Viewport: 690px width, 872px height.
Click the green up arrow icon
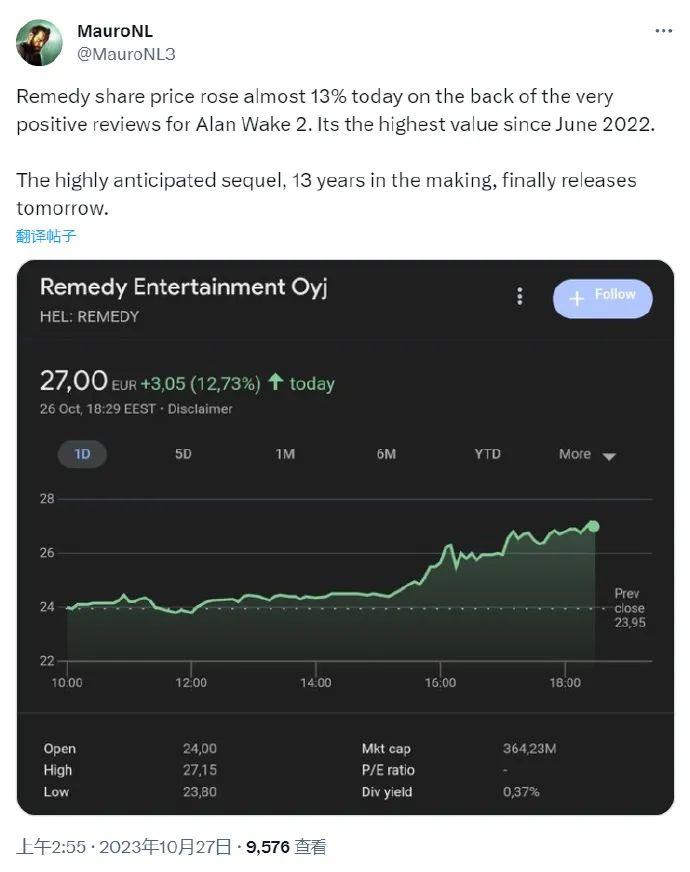click(x=275, y=382)
